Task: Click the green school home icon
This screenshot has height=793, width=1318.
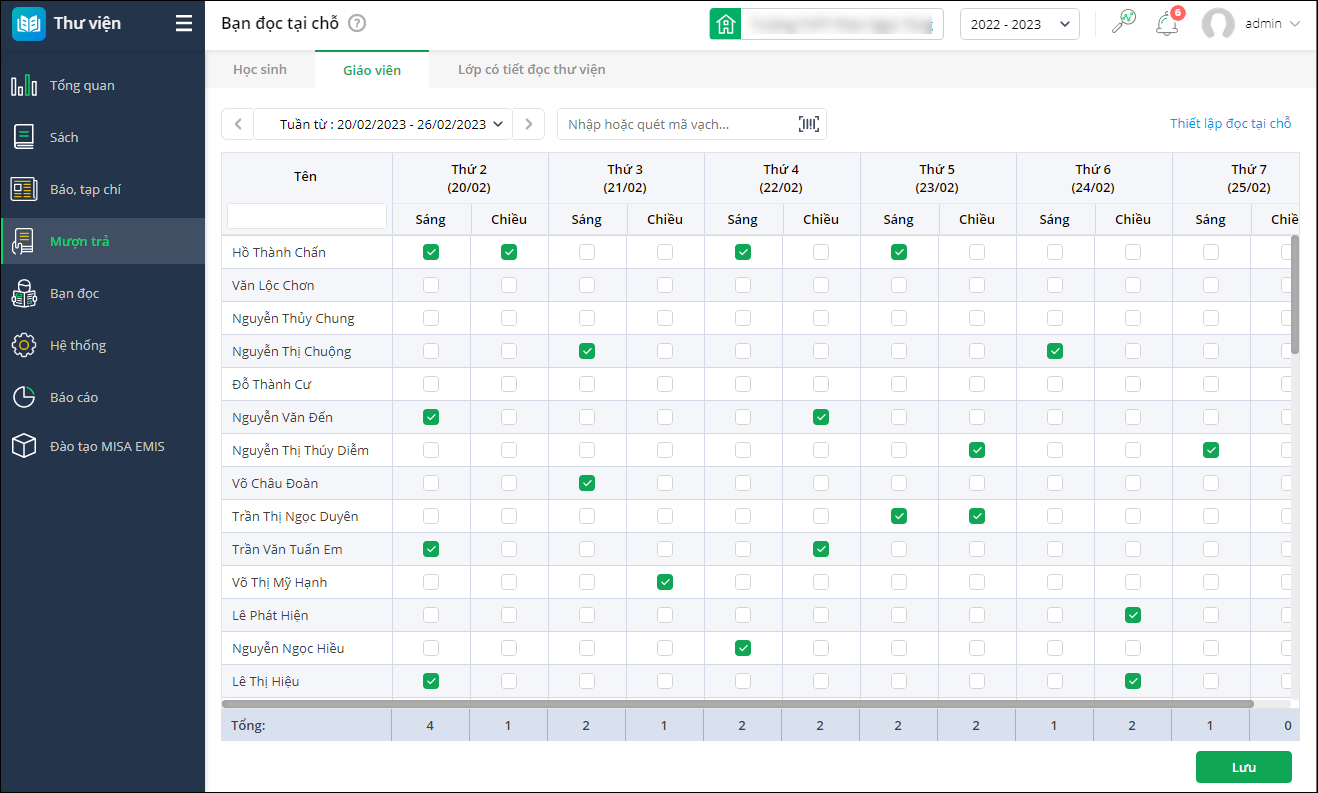Action: 725,24
